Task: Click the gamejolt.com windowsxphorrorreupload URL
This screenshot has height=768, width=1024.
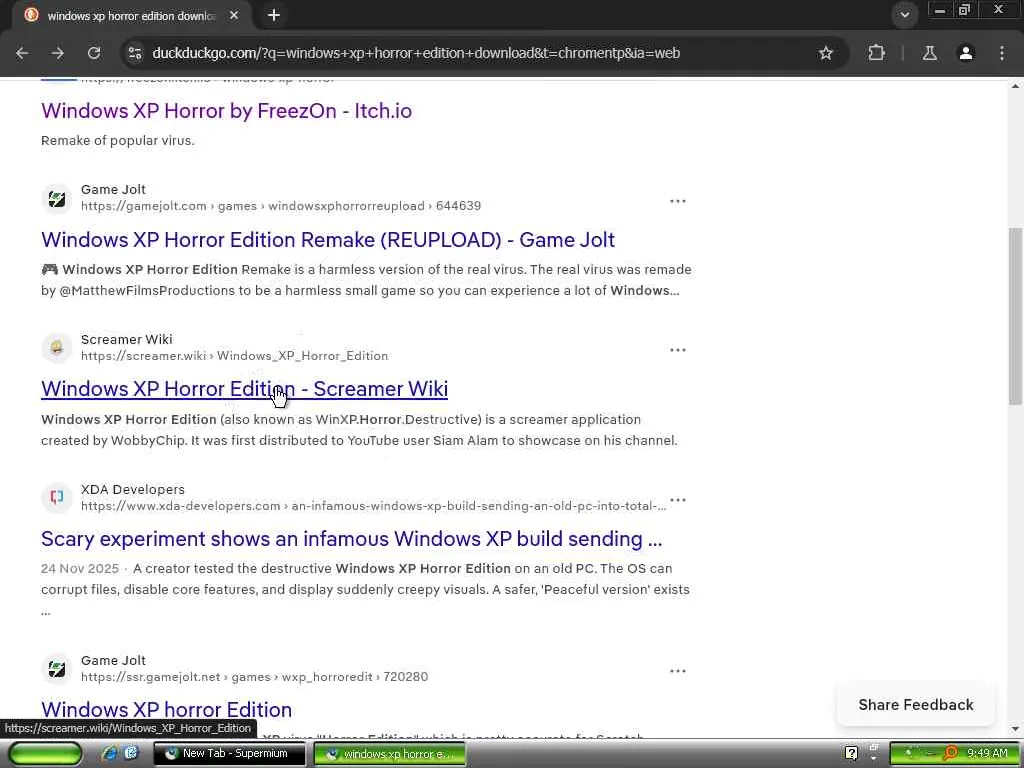Action: click(281, 206)
